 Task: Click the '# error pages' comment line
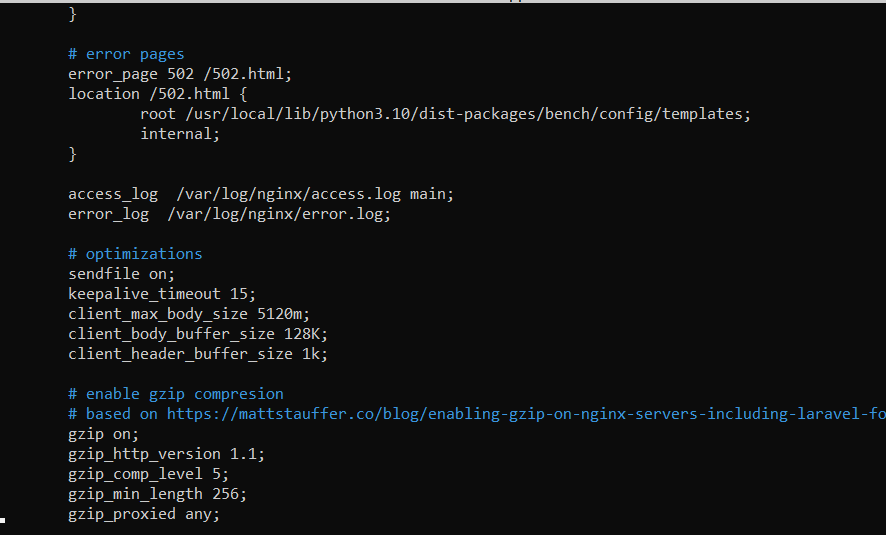(x=126, y=54)
